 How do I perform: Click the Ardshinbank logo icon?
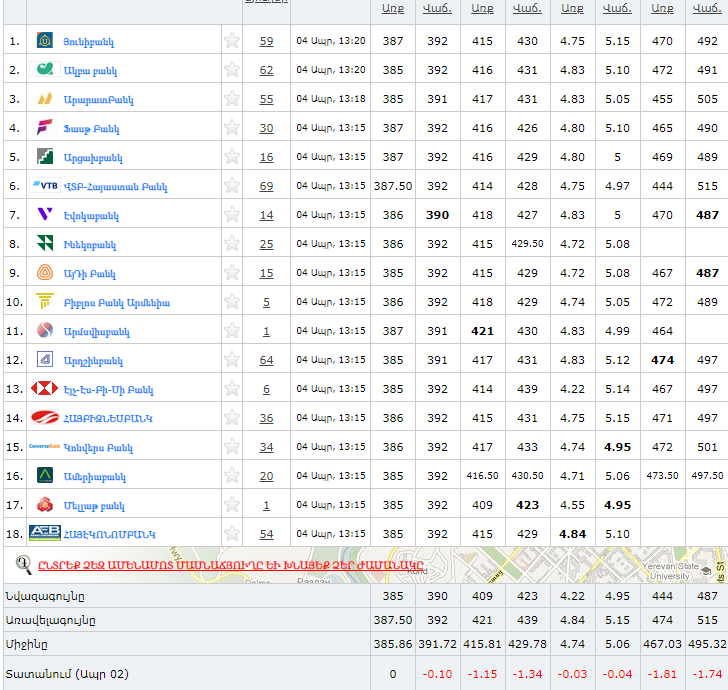click(x=45, y=359)
